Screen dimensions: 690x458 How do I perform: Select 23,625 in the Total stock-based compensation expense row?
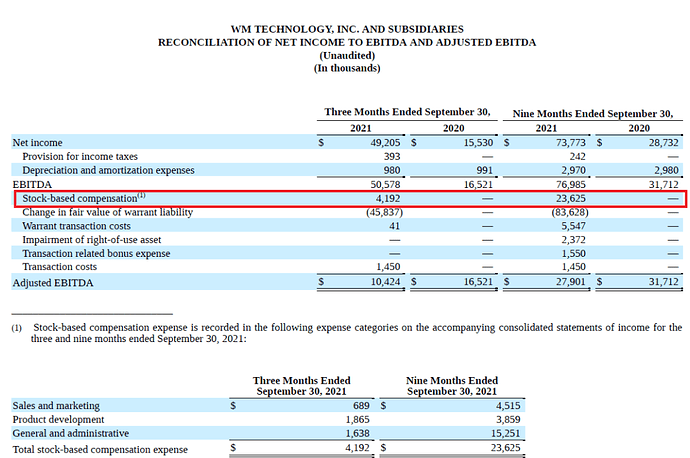pos(506,447)
